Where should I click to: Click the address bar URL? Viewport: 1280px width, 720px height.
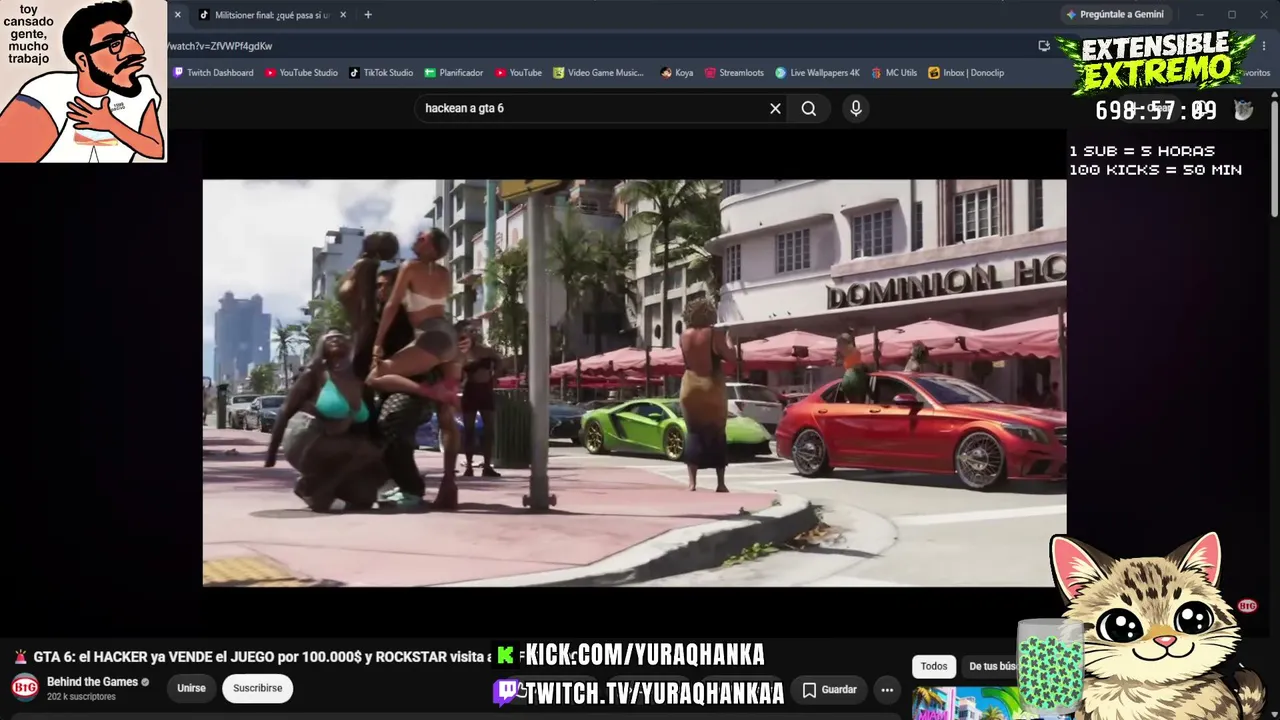220,46
